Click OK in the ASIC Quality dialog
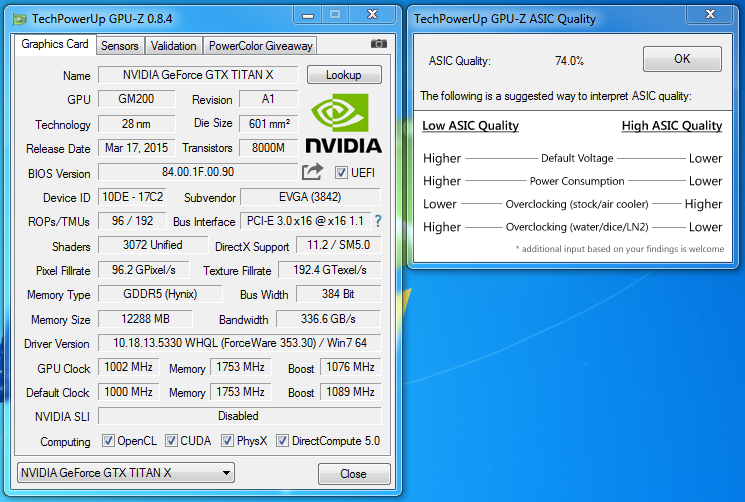This screenshot has height=502, width=745. [x=682, y=59]
